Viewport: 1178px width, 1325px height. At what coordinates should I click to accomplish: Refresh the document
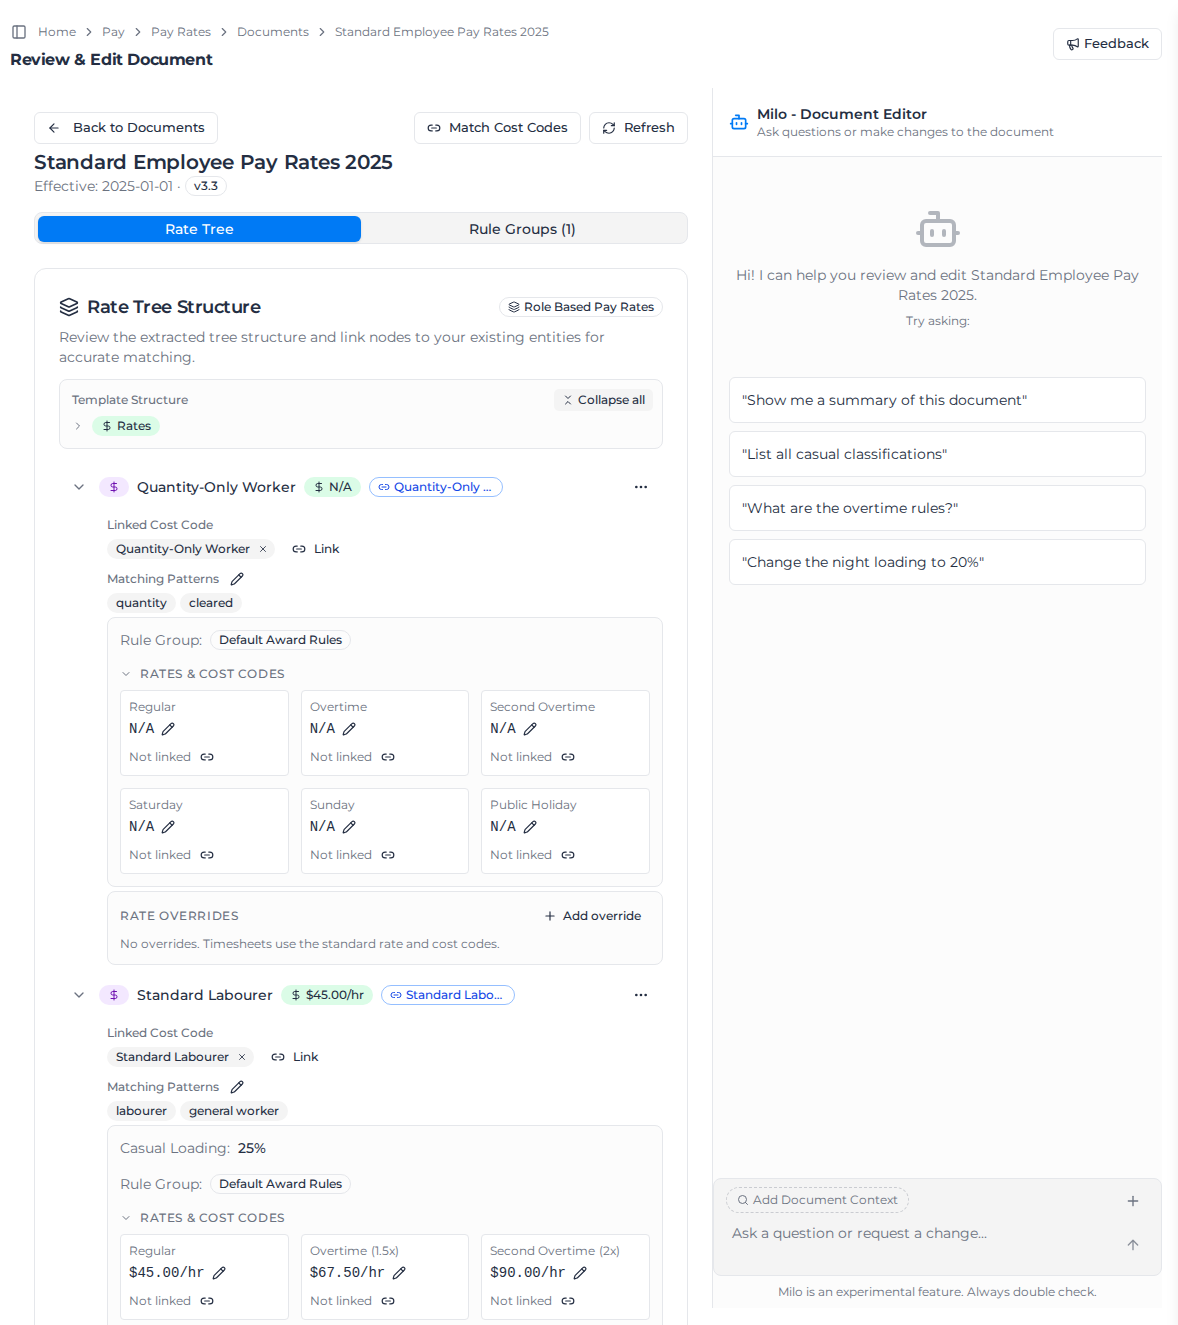point(638,128)
